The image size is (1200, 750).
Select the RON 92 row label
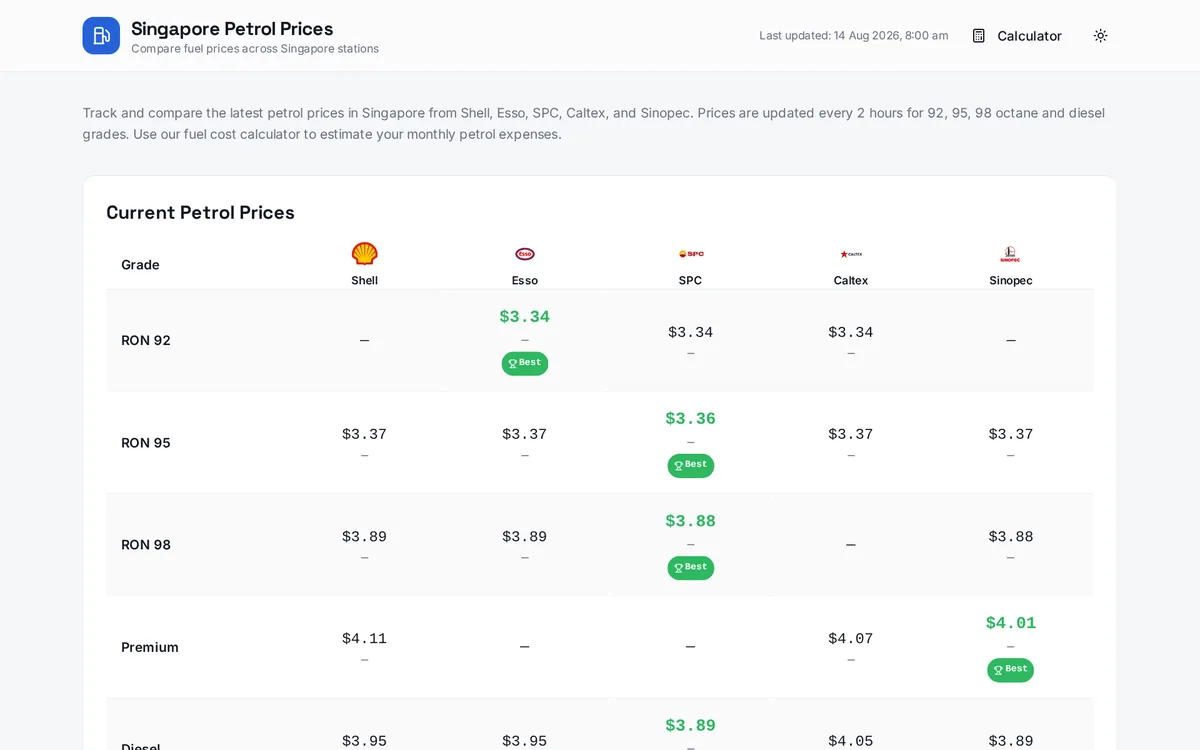146,341
